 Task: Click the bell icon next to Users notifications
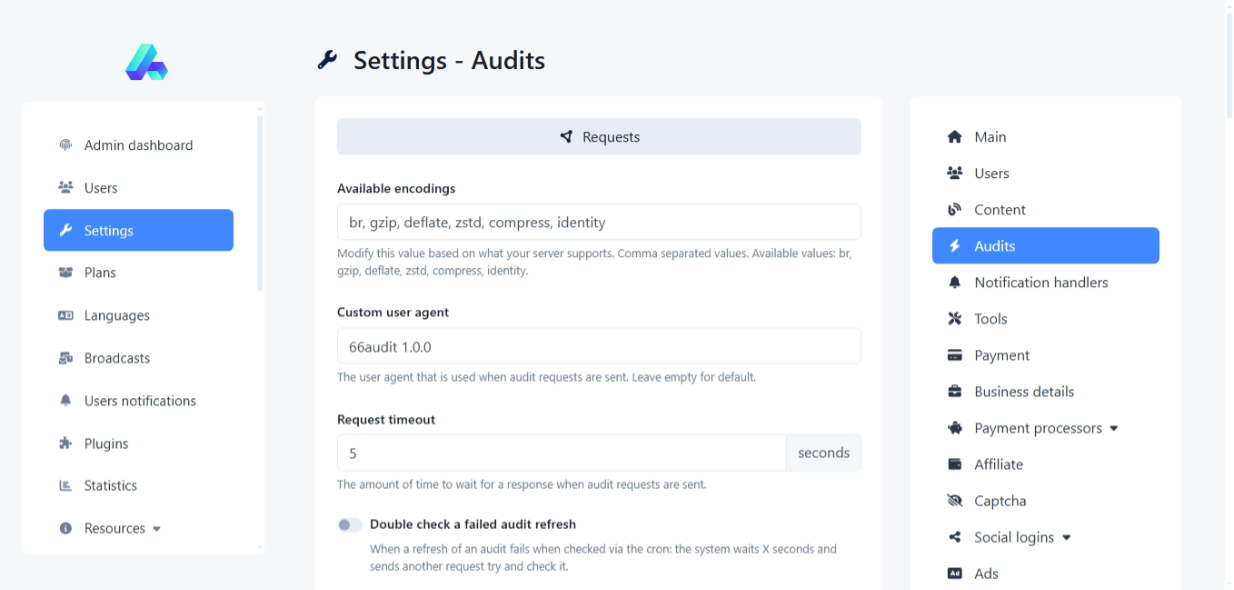66,401
